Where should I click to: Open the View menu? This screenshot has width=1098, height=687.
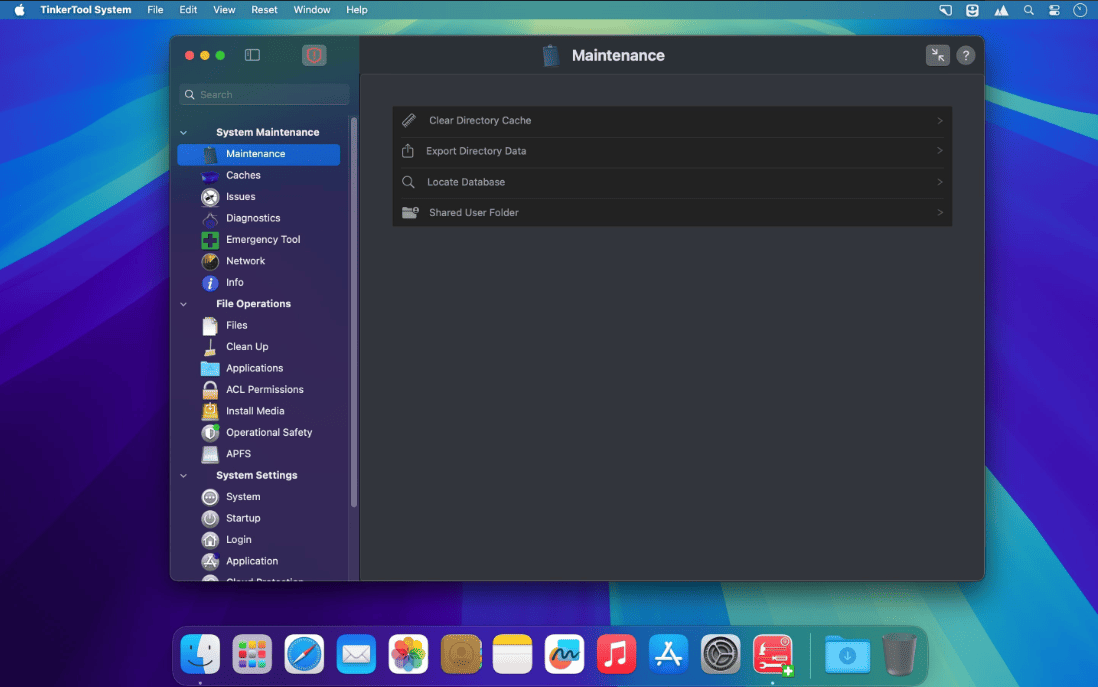click(x=224, y=10)
